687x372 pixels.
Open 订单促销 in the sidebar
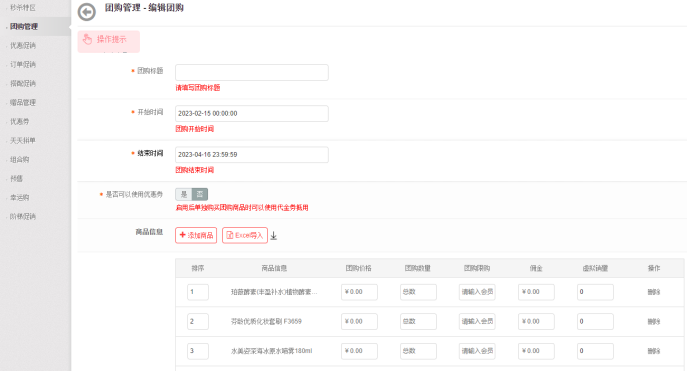pyautogui.click(x=23, y=64)
